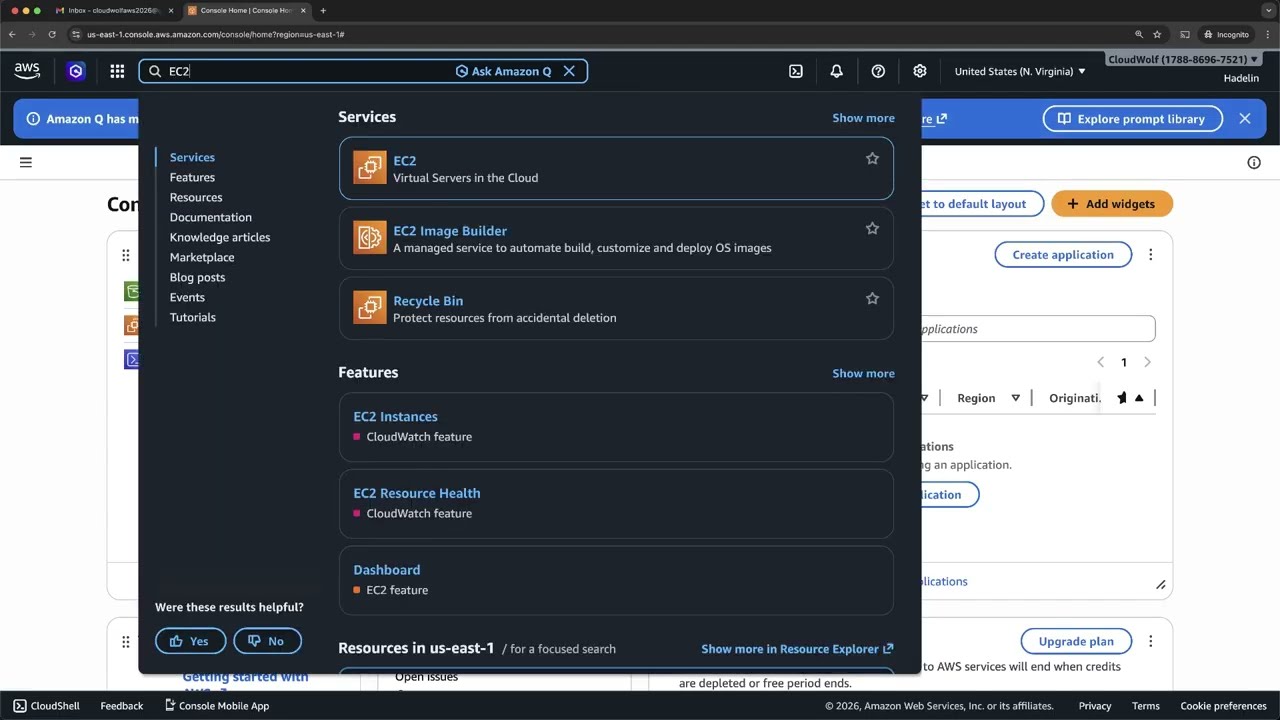Close the Amazon Q banner
The width and height of the screenshot is (1280, 720).
tap(1245, 118)
